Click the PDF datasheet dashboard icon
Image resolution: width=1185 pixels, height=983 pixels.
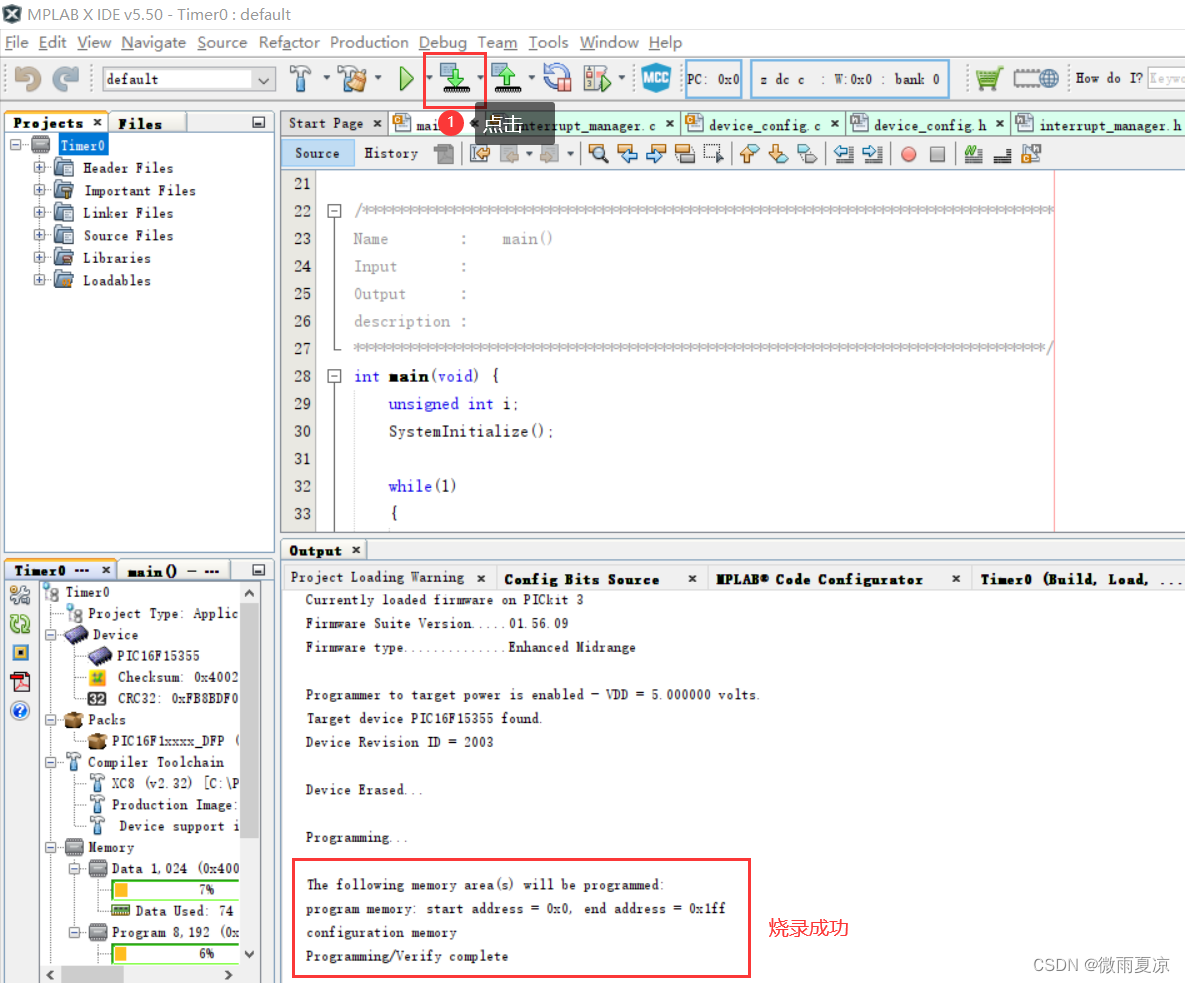pos(20,682)
